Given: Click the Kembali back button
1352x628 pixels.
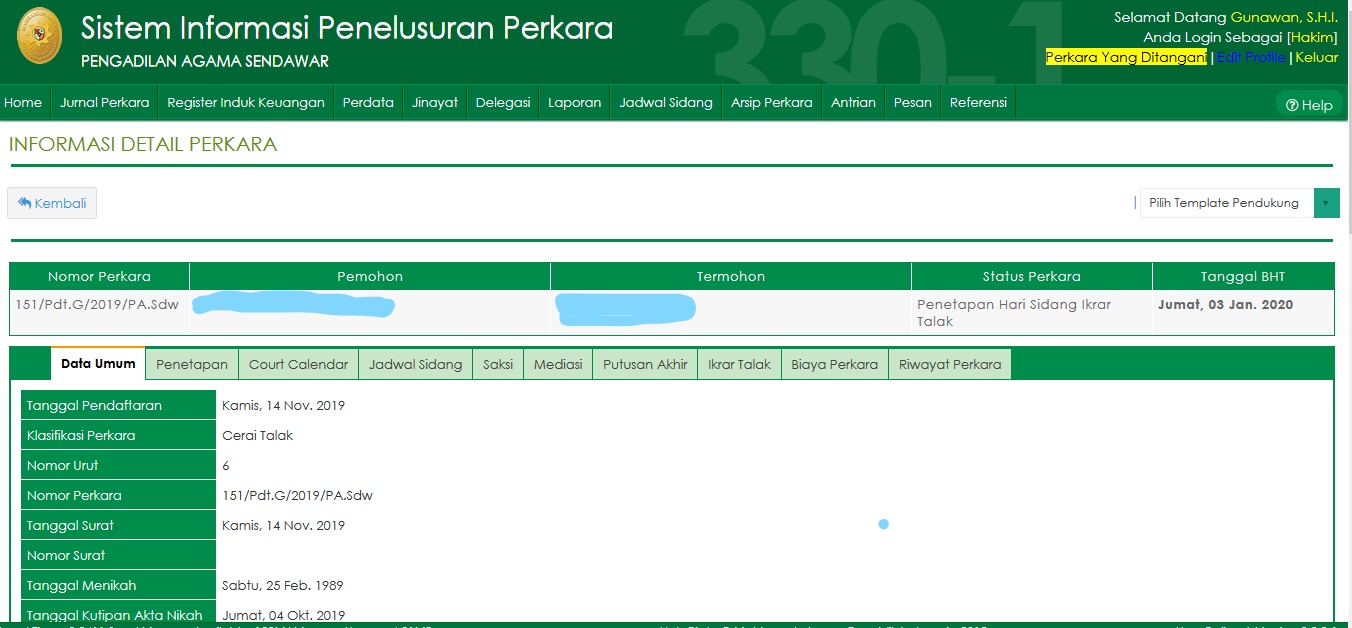Looking at the screenshot, I should click(52, 203).
